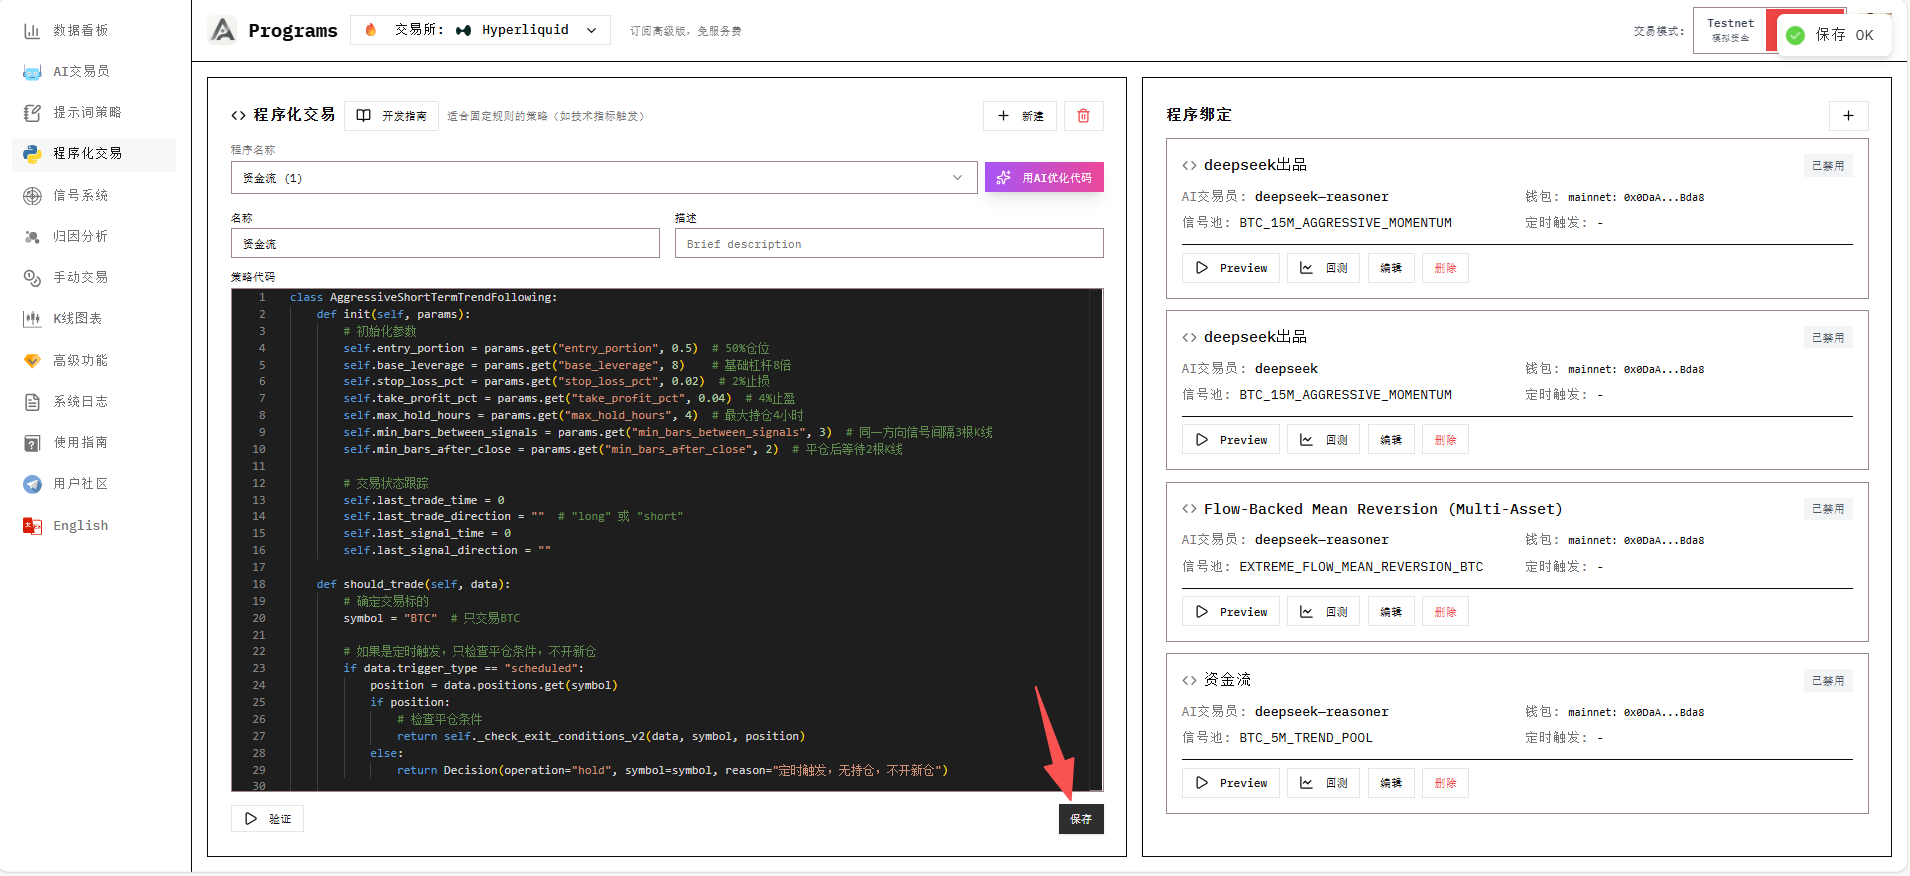
Task: Click code icon beside 资金流 title
Action: click(x=1189, y=681)
